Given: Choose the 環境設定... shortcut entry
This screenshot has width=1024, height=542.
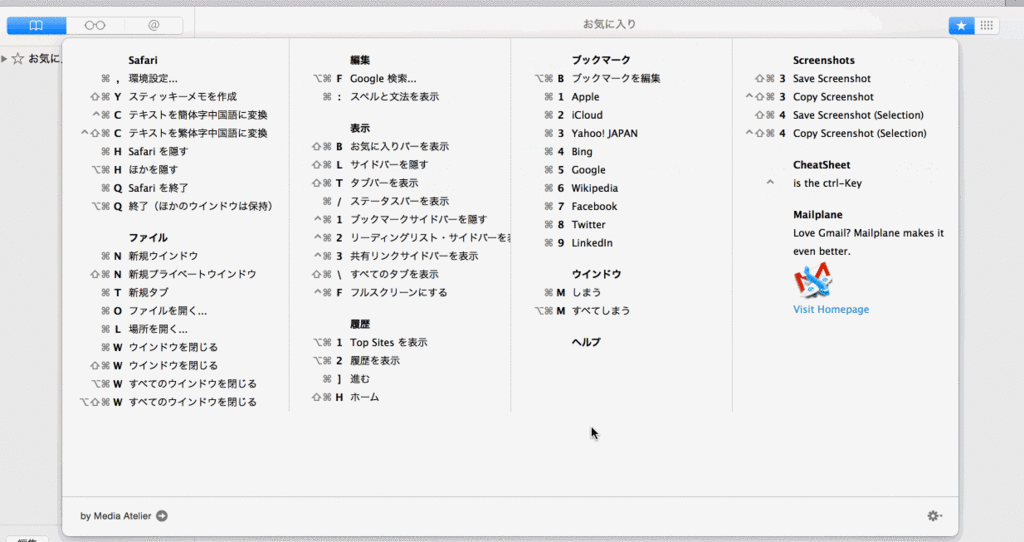Looking at the screenshot, I should [153, 78].
